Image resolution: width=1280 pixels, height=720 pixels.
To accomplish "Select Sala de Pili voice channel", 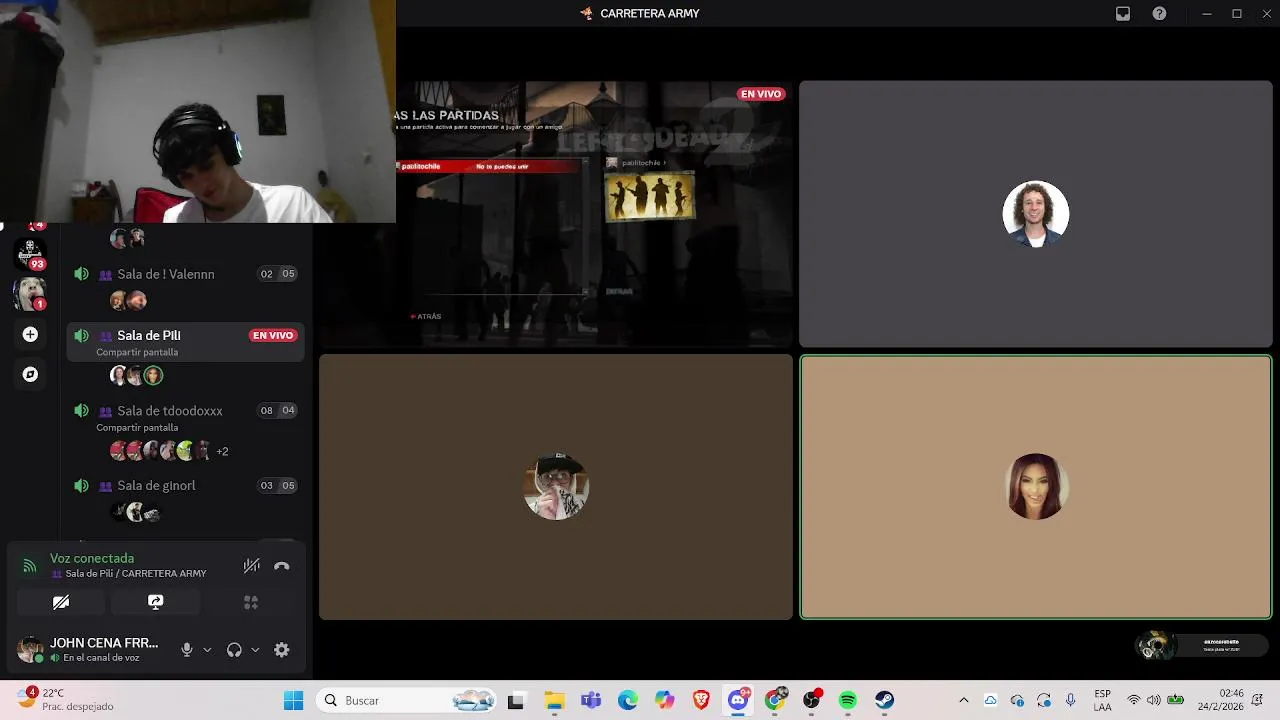I will (x=186, y=342).
